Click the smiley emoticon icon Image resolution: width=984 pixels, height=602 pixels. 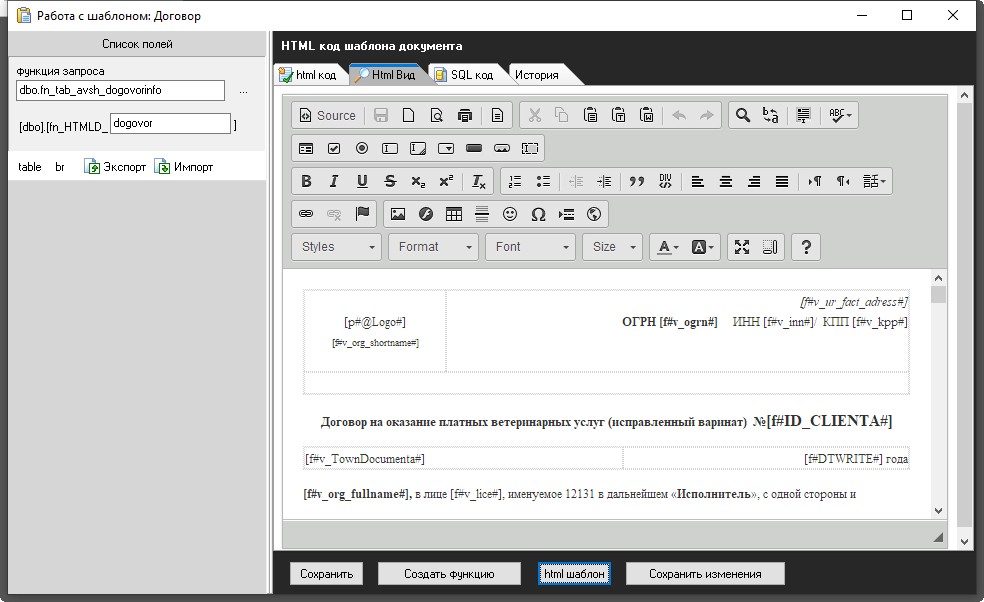[x=510, y=213]
